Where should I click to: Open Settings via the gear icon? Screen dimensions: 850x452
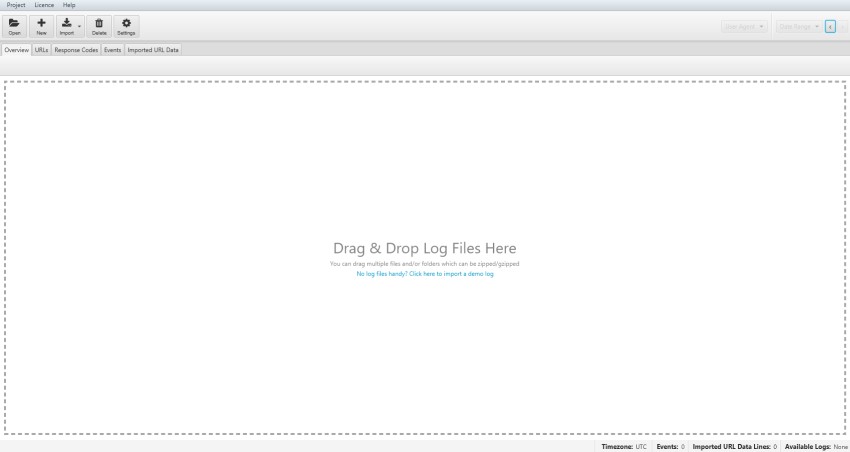126,26
